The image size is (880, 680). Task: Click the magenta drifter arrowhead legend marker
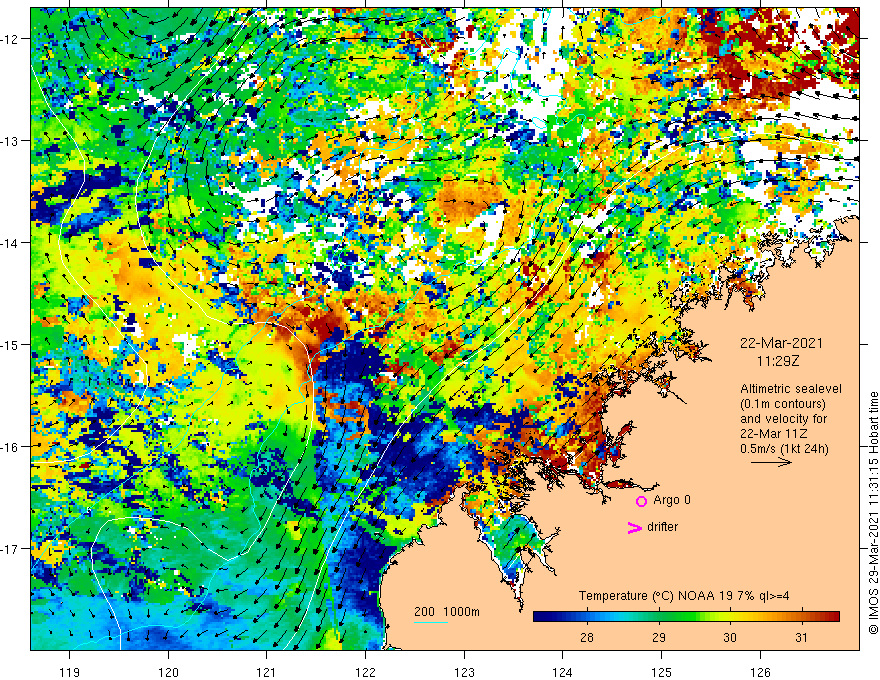[634, 527]
